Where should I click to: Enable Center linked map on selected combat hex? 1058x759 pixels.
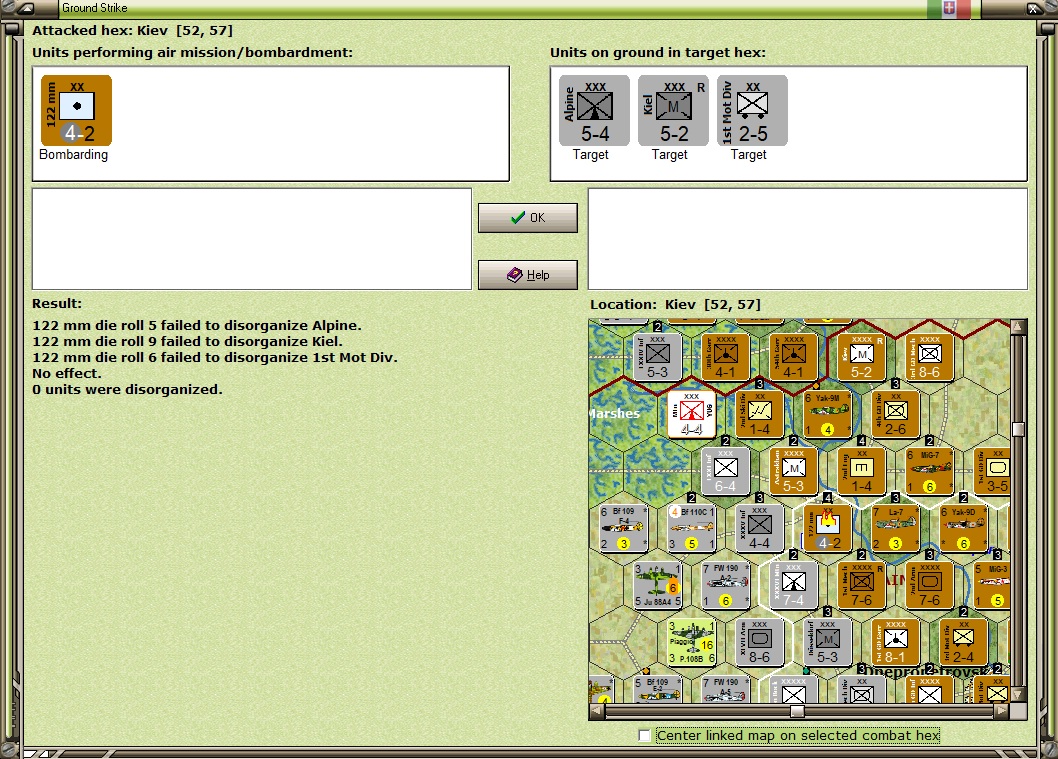click(644, 735)
